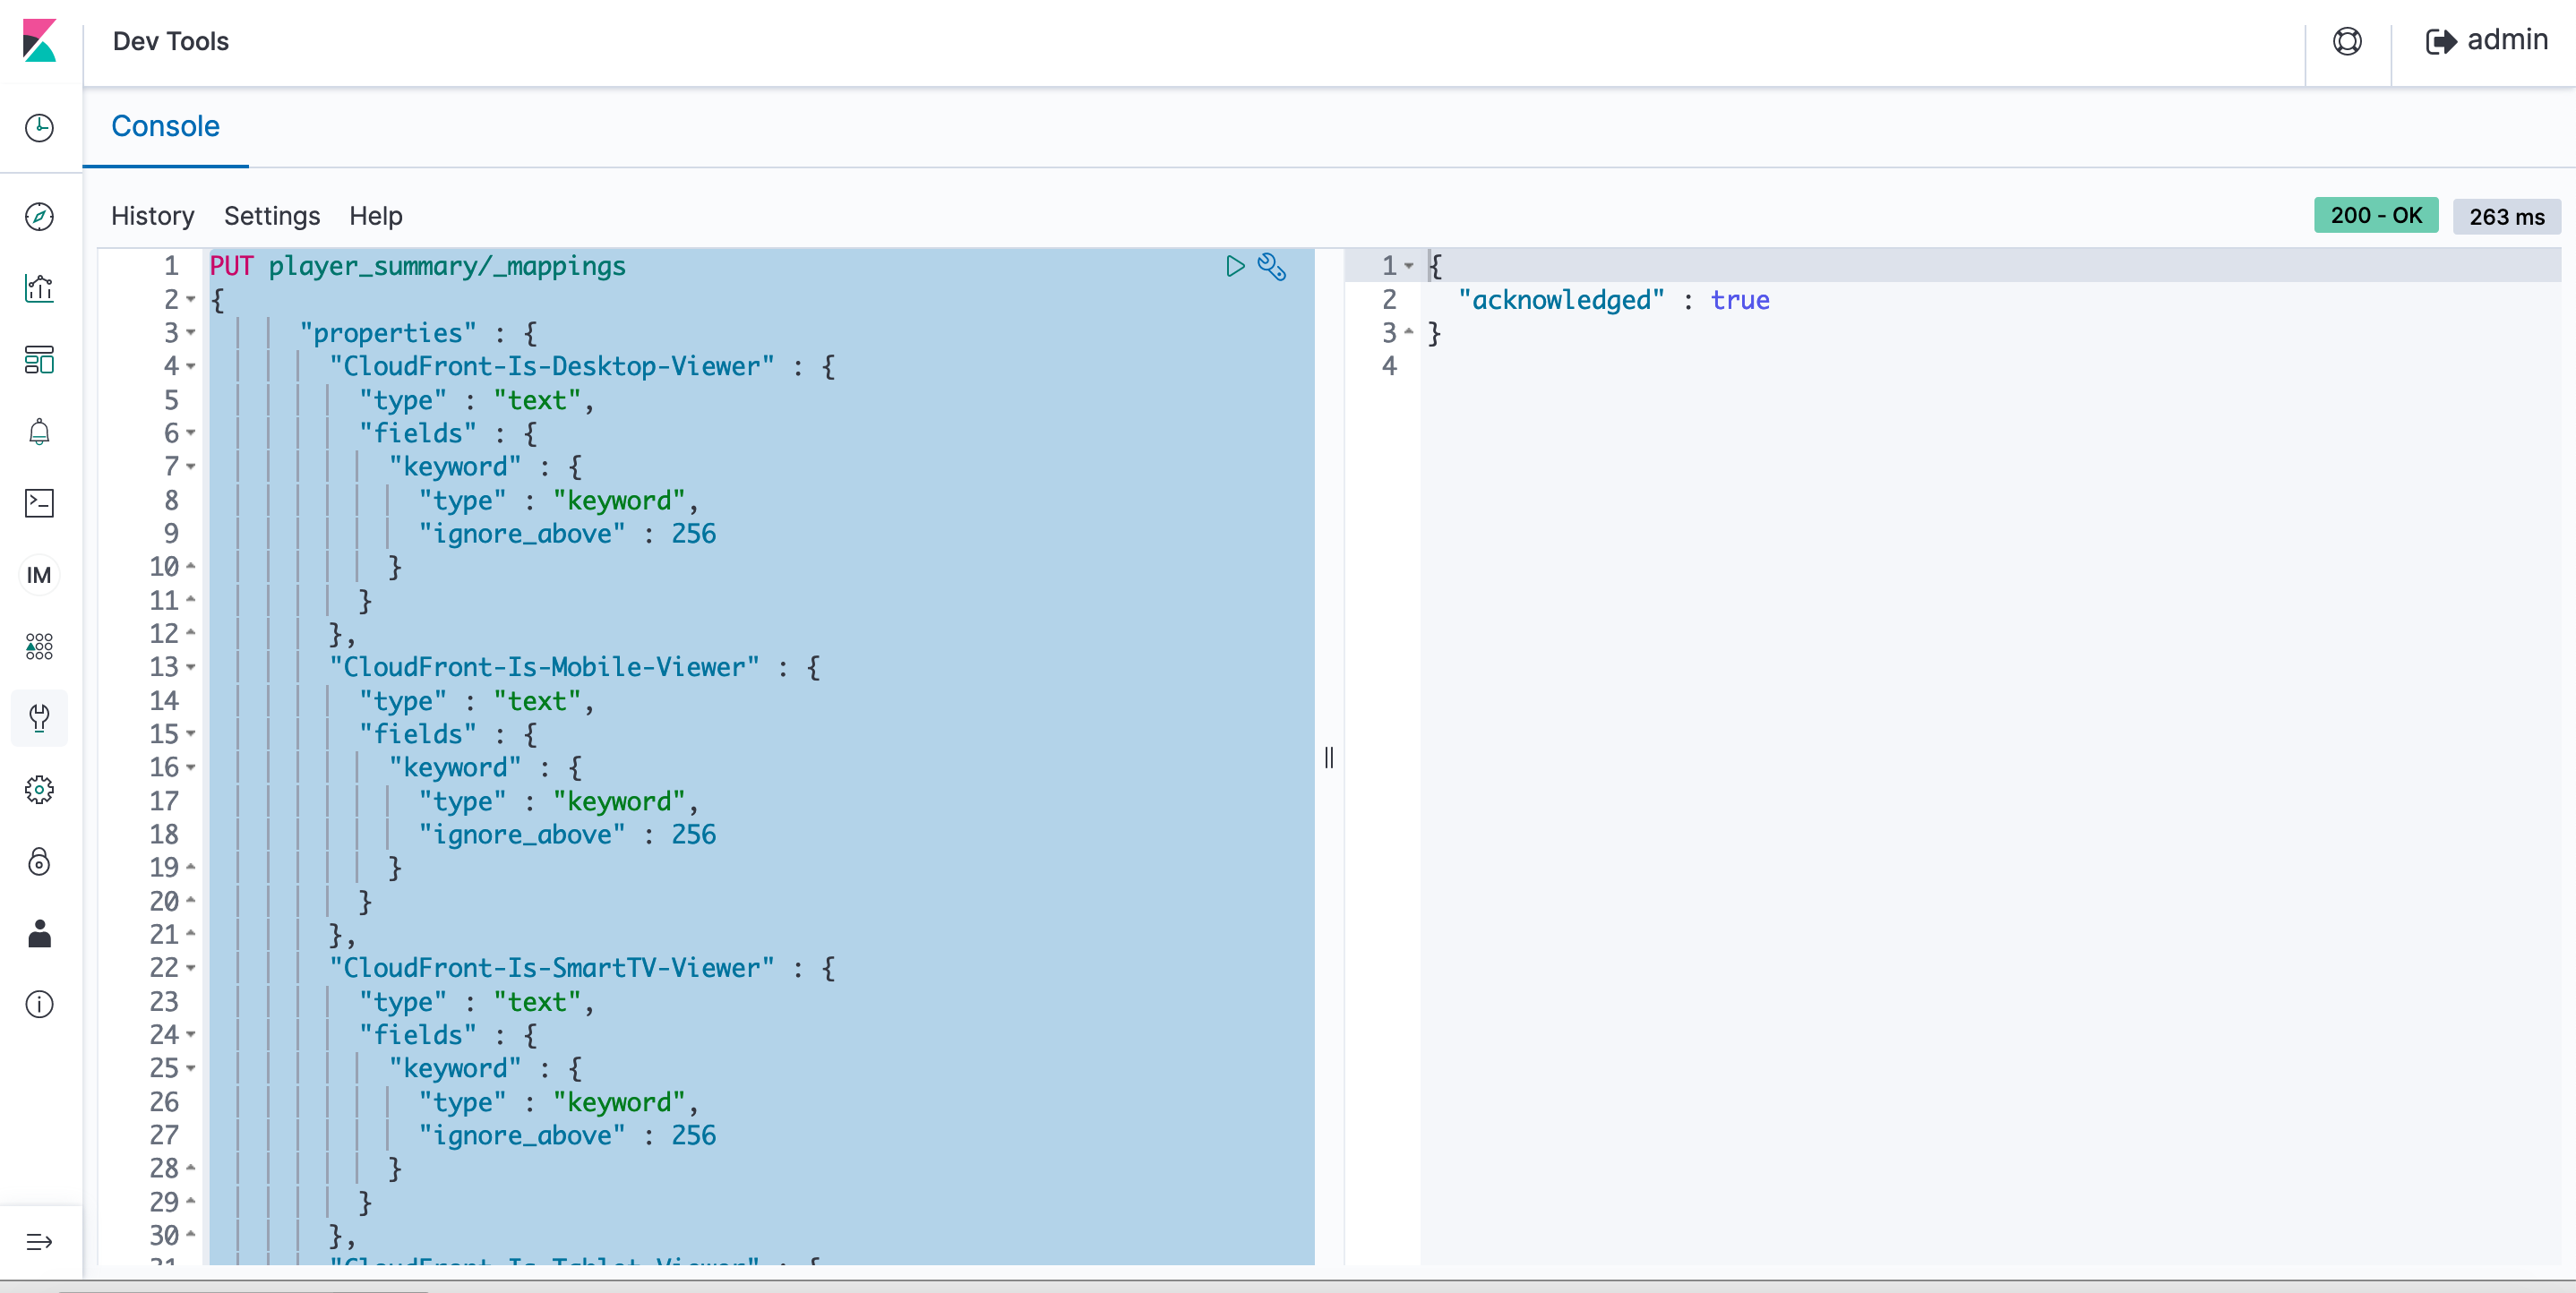The width and height of the screenshot is (2576, 1293).
Task: Click the help lifebuoy icon in header
Action: pyautogui.click(x=2347, y=41)
